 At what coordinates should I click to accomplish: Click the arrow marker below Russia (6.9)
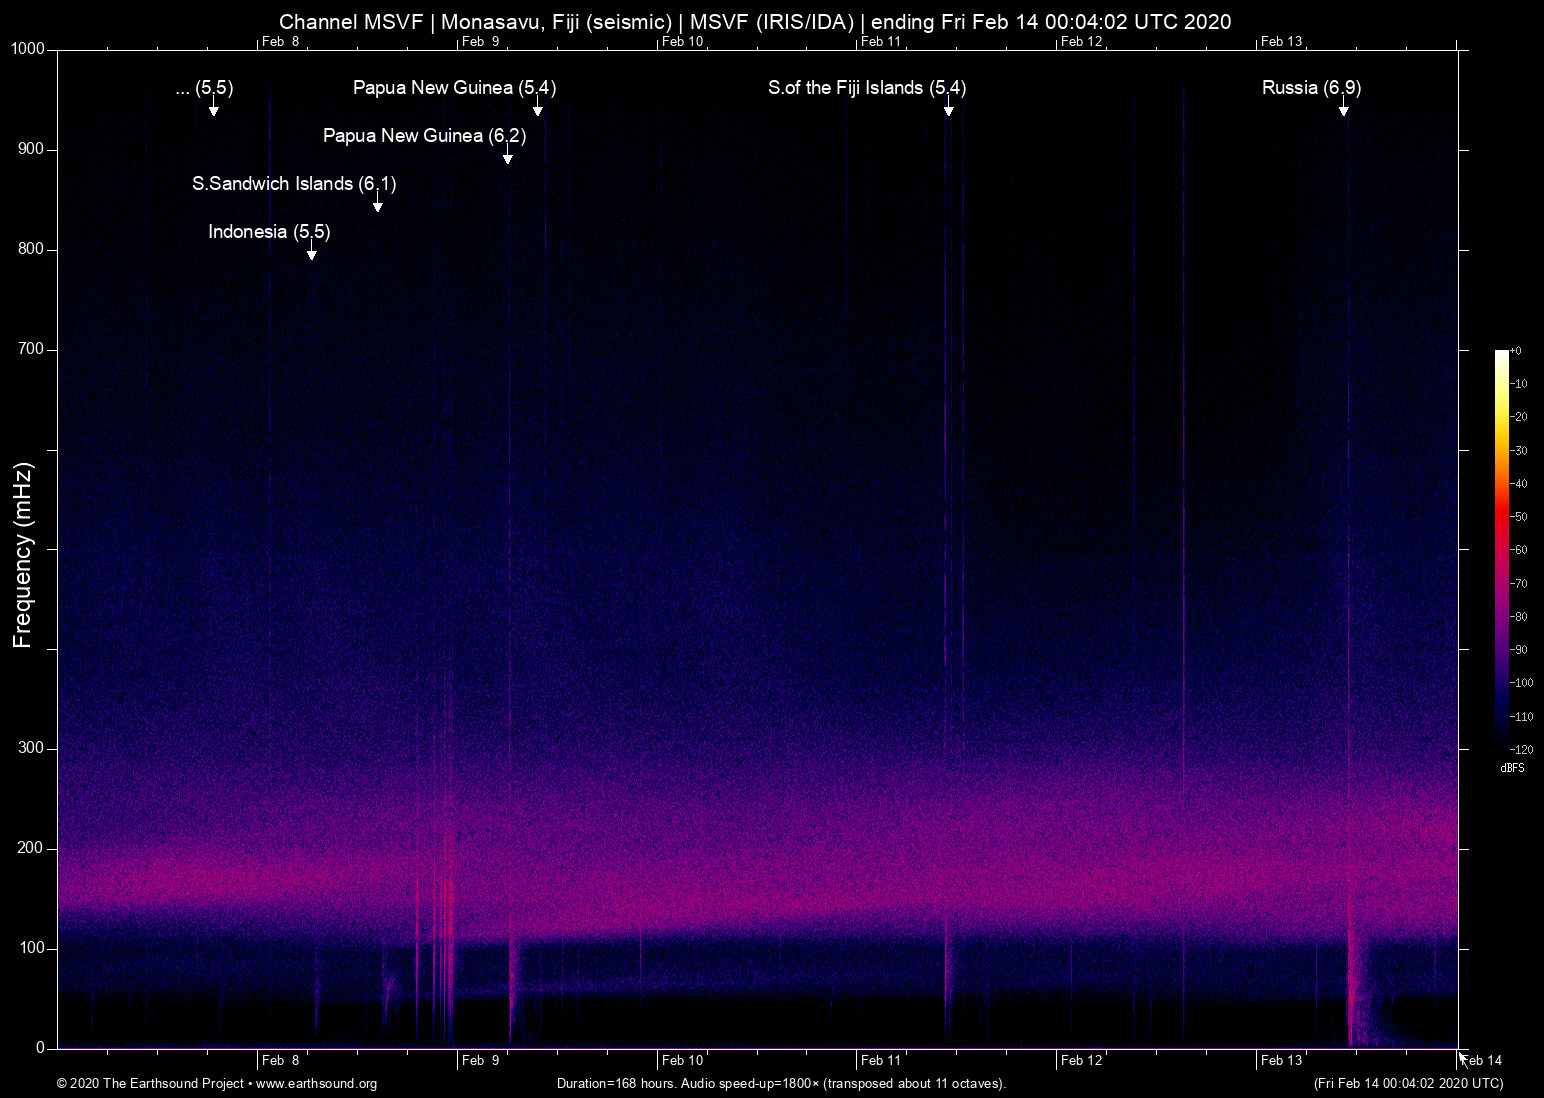pos(1343,110)
